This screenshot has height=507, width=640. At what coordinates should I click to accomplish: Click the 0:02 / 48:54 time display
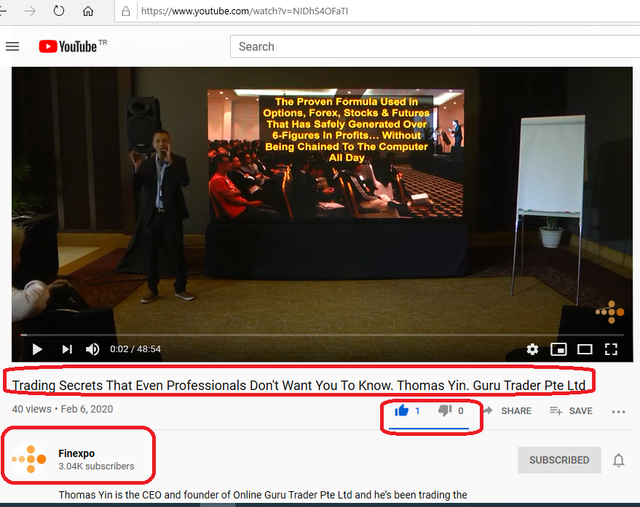pyautogui.click(x=135, y=349)
